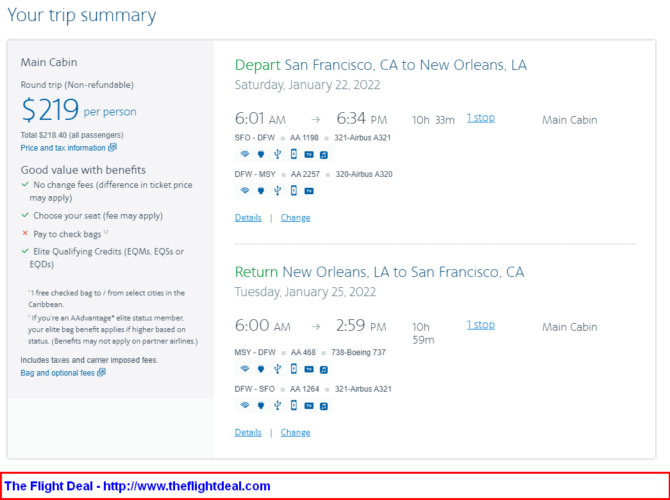Click the power outlet icon for DFW - SFO

261,405
